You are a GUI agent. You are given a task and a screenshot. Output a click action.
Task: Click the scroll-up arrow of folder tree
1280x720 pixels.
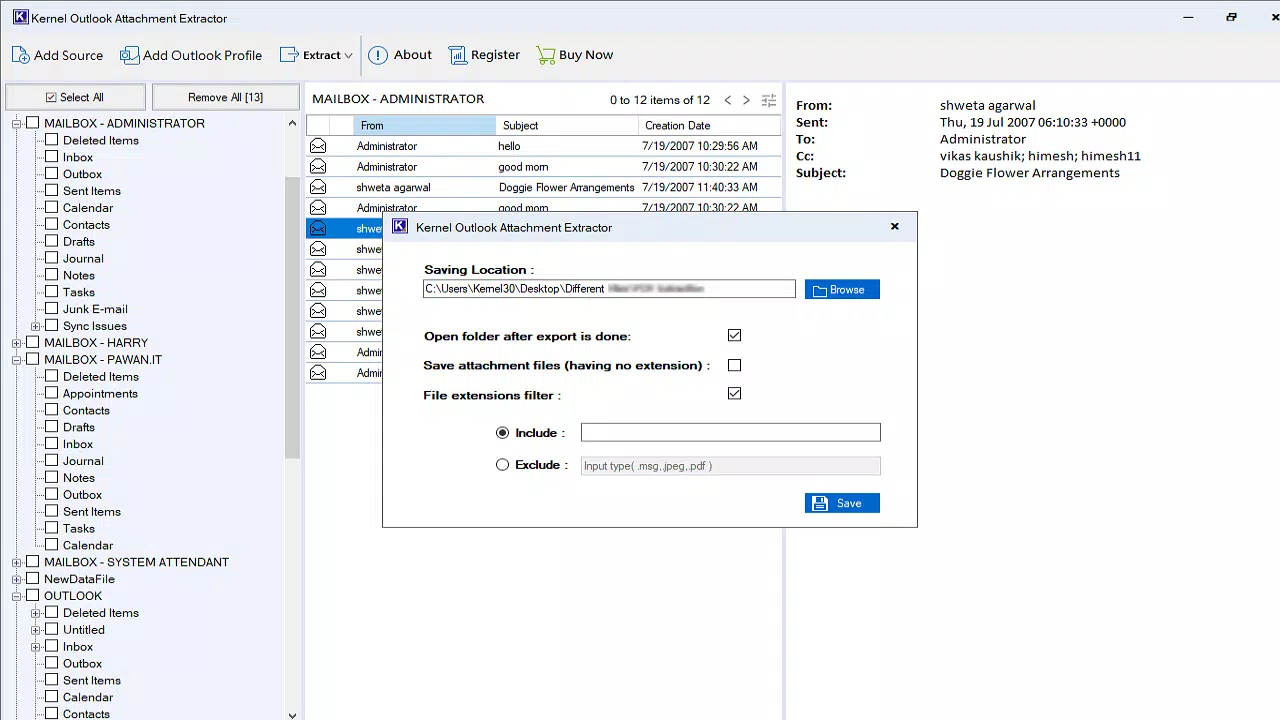tap(292, 123)
